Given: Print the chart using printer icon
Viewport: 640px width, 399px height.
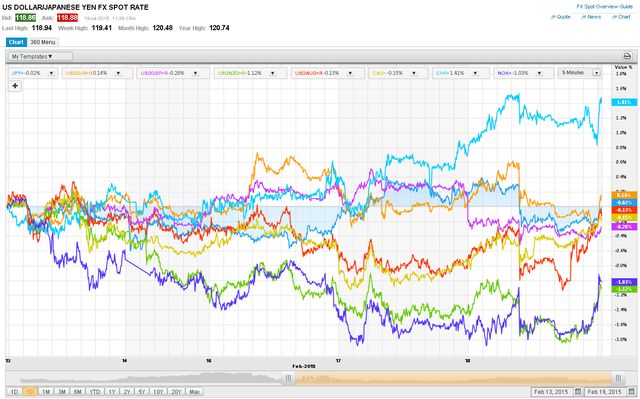Looking at the screenshot, I should point(627,56).
